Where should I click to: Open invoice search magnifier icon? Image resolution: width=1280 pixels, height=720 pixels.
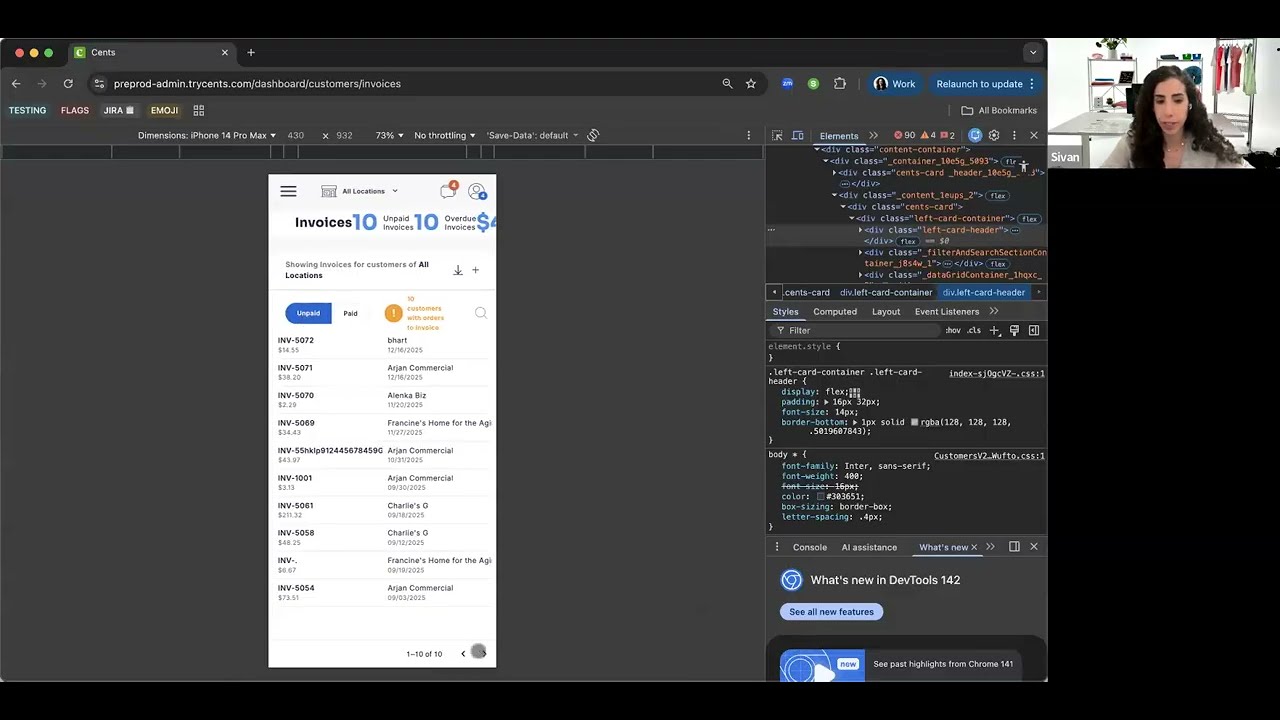click(x=481, y=313)
